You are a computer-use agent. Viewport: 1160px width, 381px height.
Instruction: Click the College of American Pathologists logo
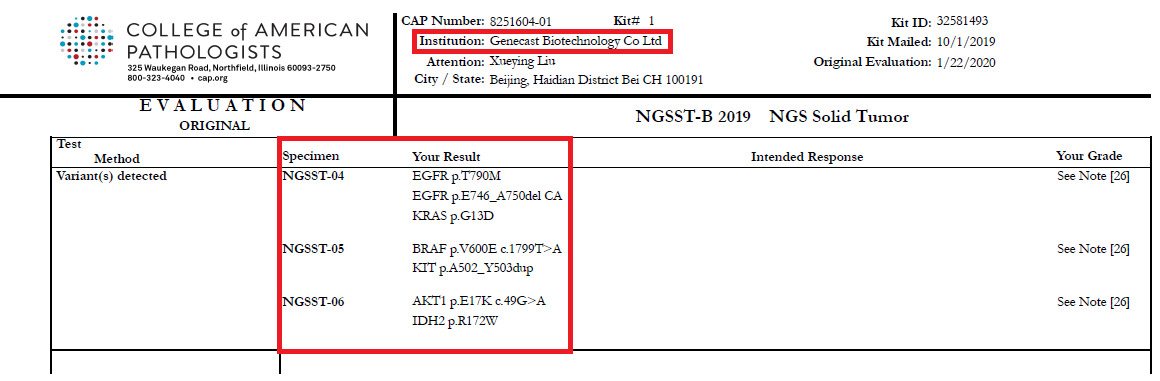tap(87, 41)
